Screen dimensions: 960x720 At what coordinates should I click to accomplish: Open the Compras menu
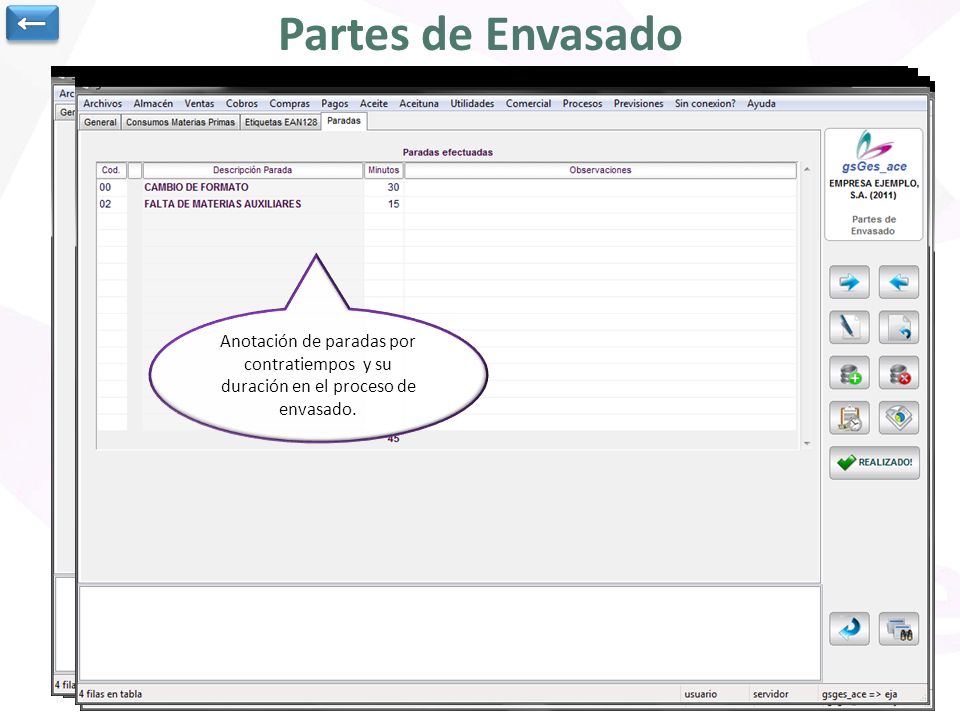289,103
